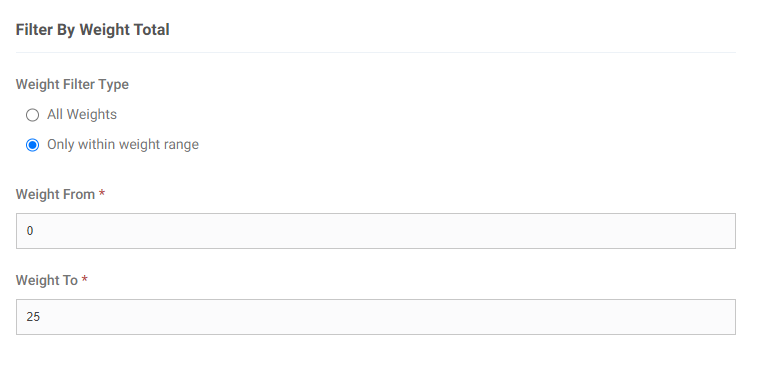
Task: Click the "Weight Filter Type" label
Action: [x=72, y=84]
